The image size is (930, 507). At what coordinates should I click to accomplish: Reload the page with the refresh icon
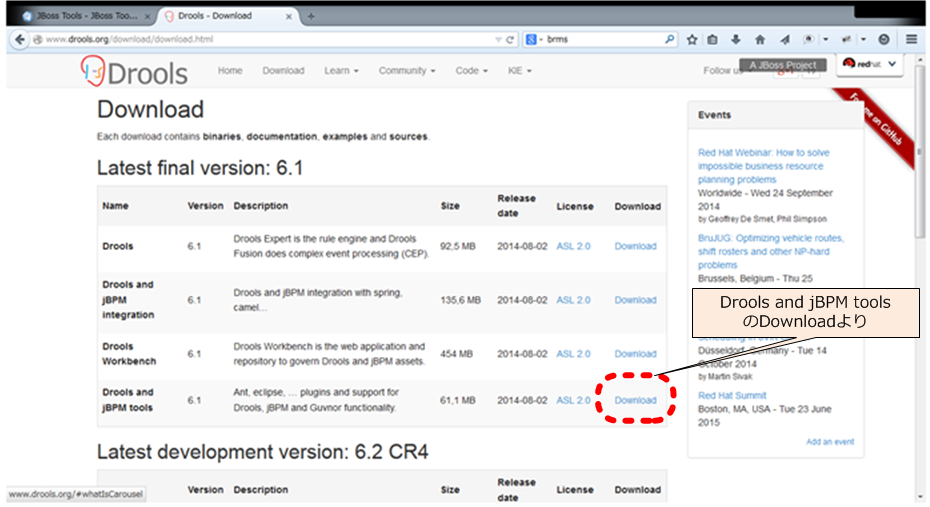(509, 40)
